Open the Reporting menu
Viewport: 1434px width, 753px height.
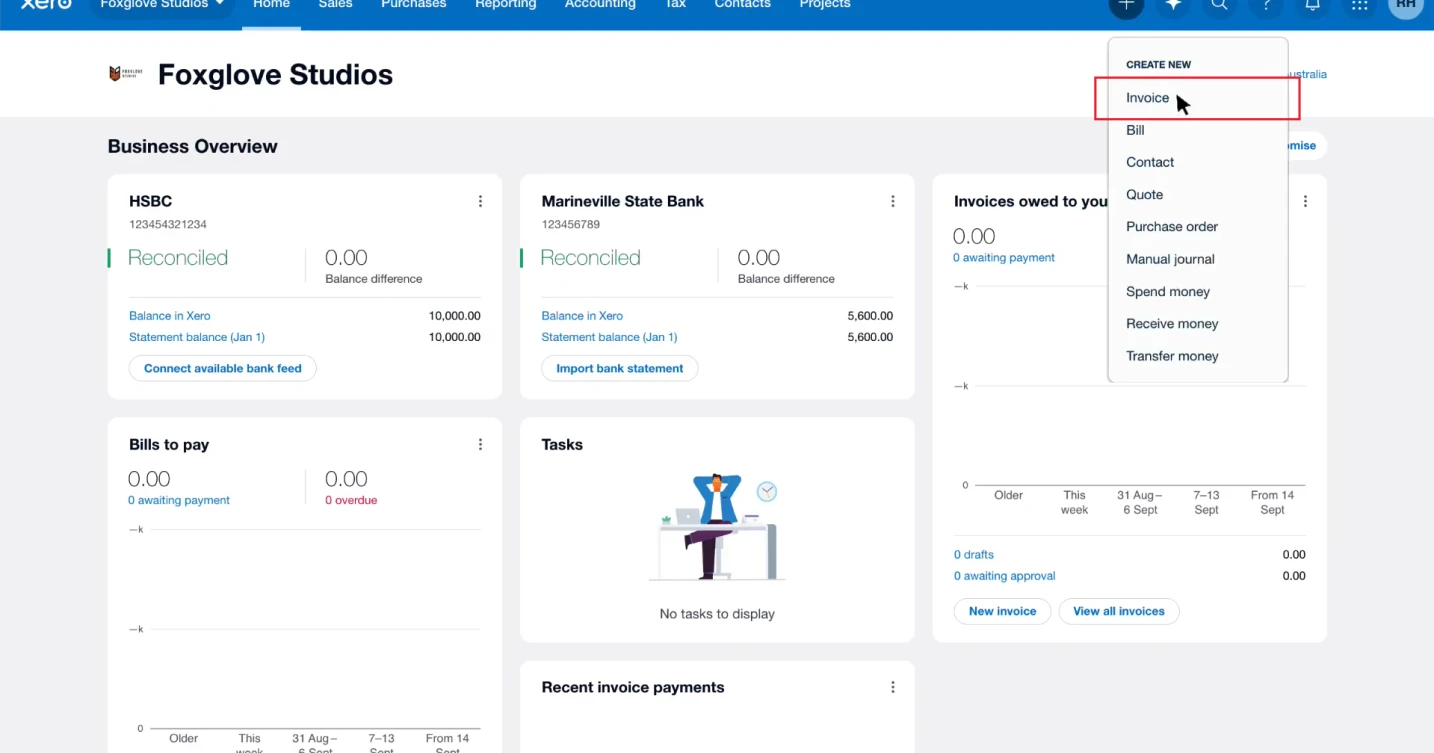click(505, 5)
